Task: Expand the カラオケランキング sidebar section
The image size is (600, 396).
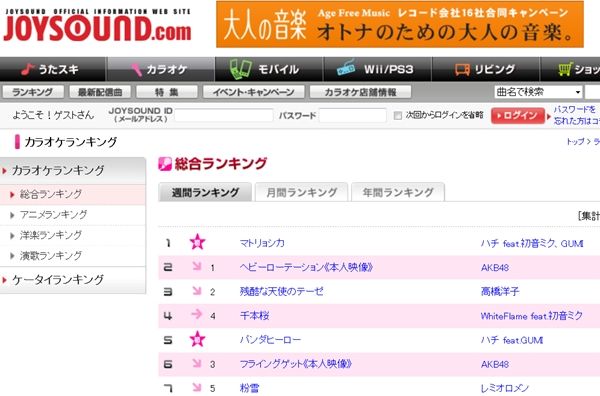Action: 73,171
